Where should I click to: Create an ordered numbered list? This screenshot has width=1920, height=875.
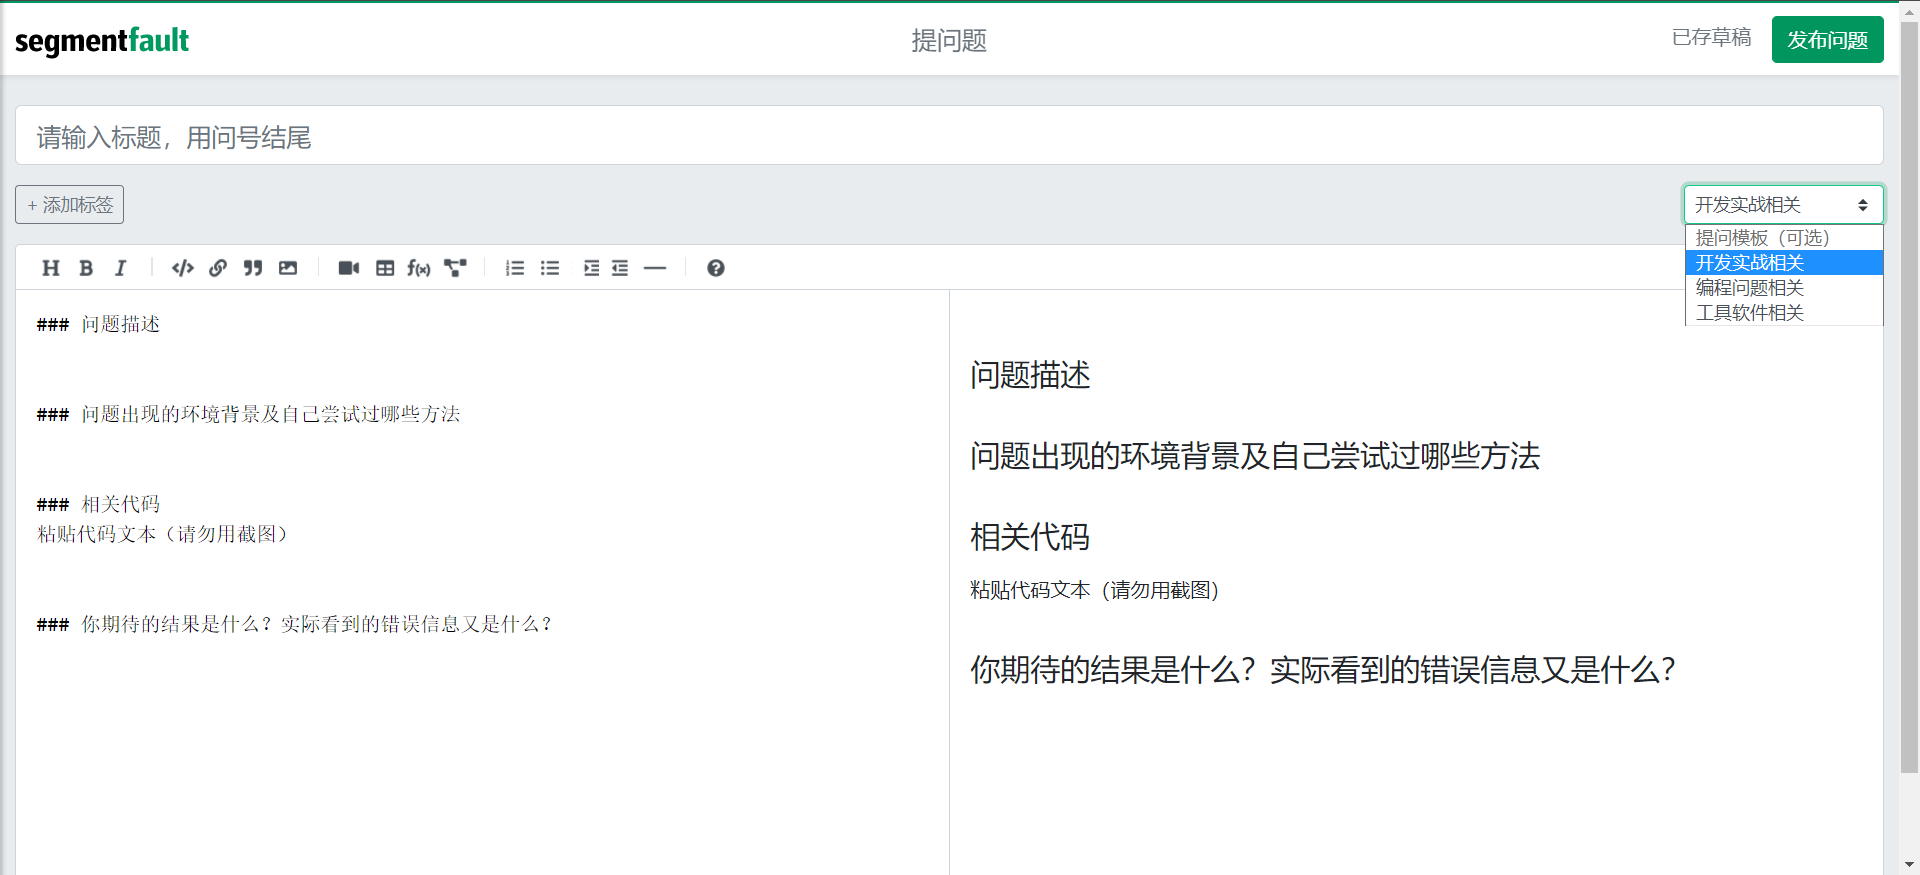click(x=515, y=268)
